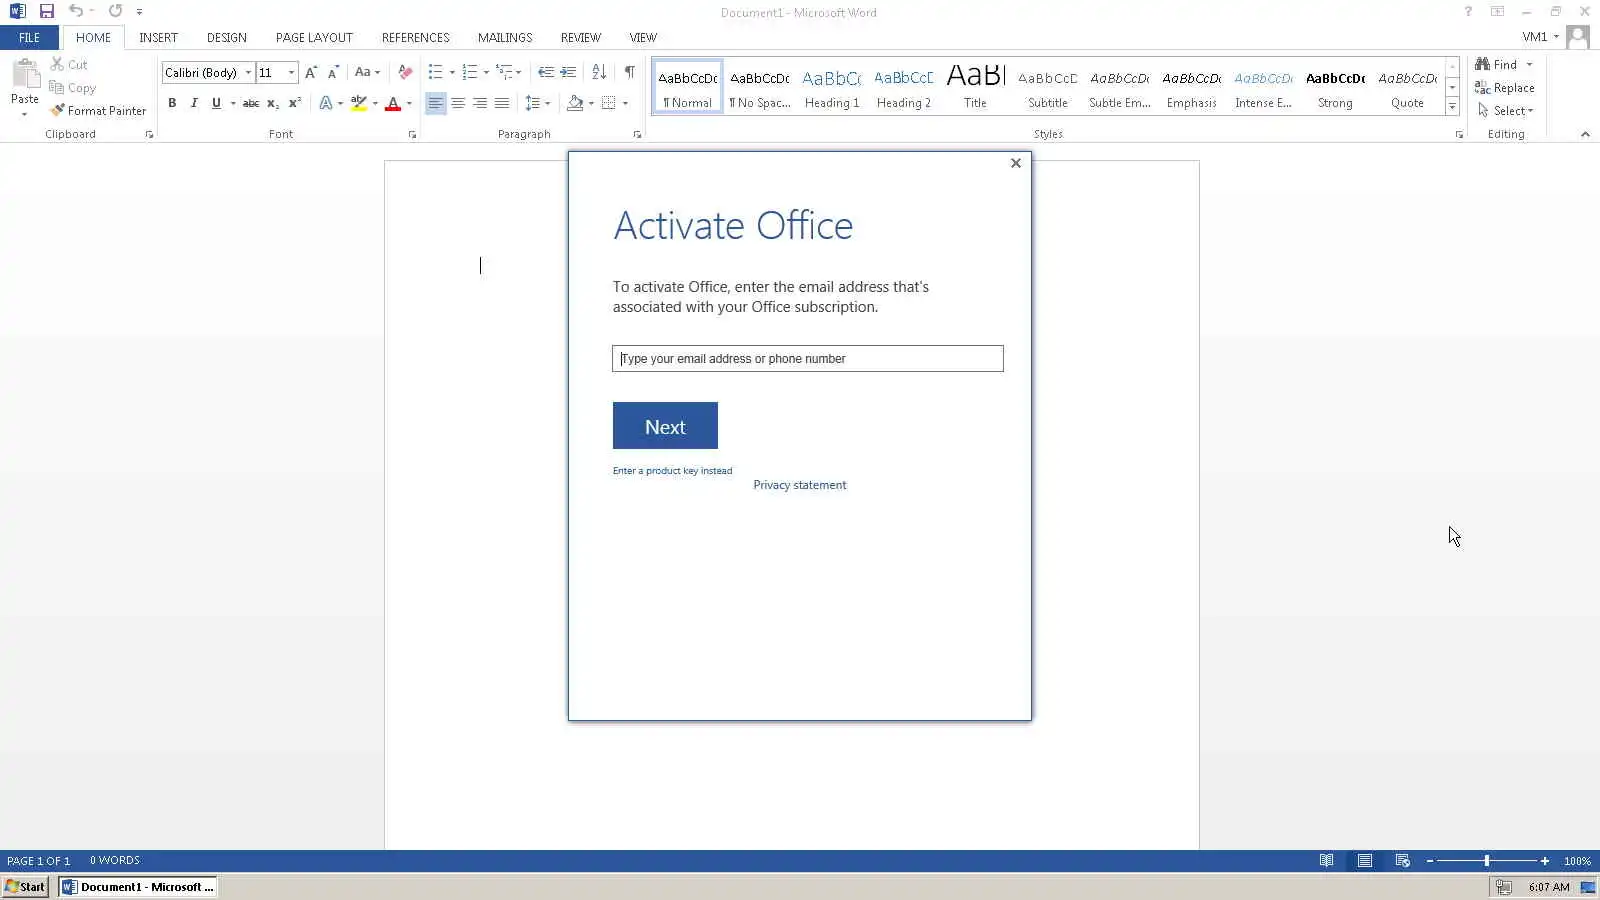
Task: Click the Strikethrough icon
Action: click(x=251, y=103)
